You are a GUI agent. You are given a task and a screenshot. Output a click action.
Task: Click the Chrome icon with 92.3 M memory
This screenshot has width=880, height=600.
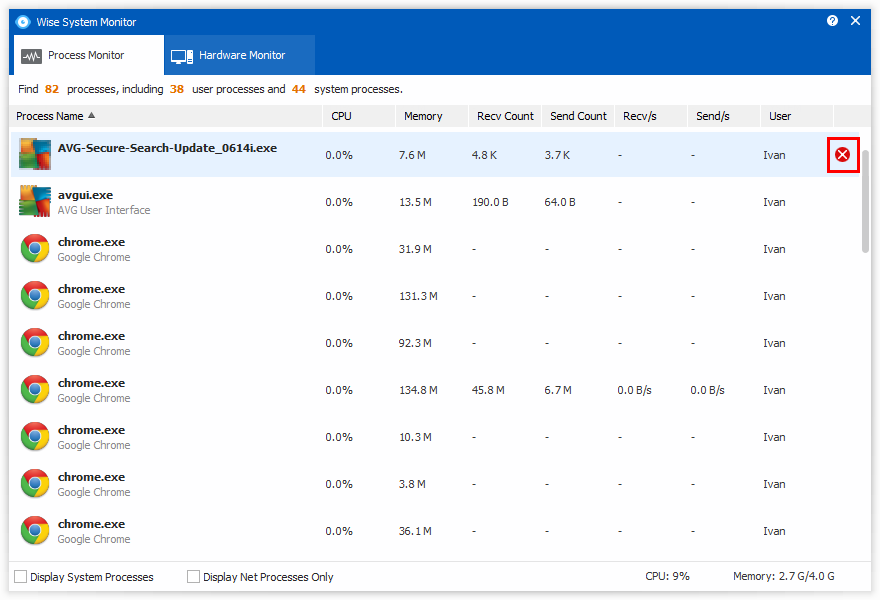(35, 342)
